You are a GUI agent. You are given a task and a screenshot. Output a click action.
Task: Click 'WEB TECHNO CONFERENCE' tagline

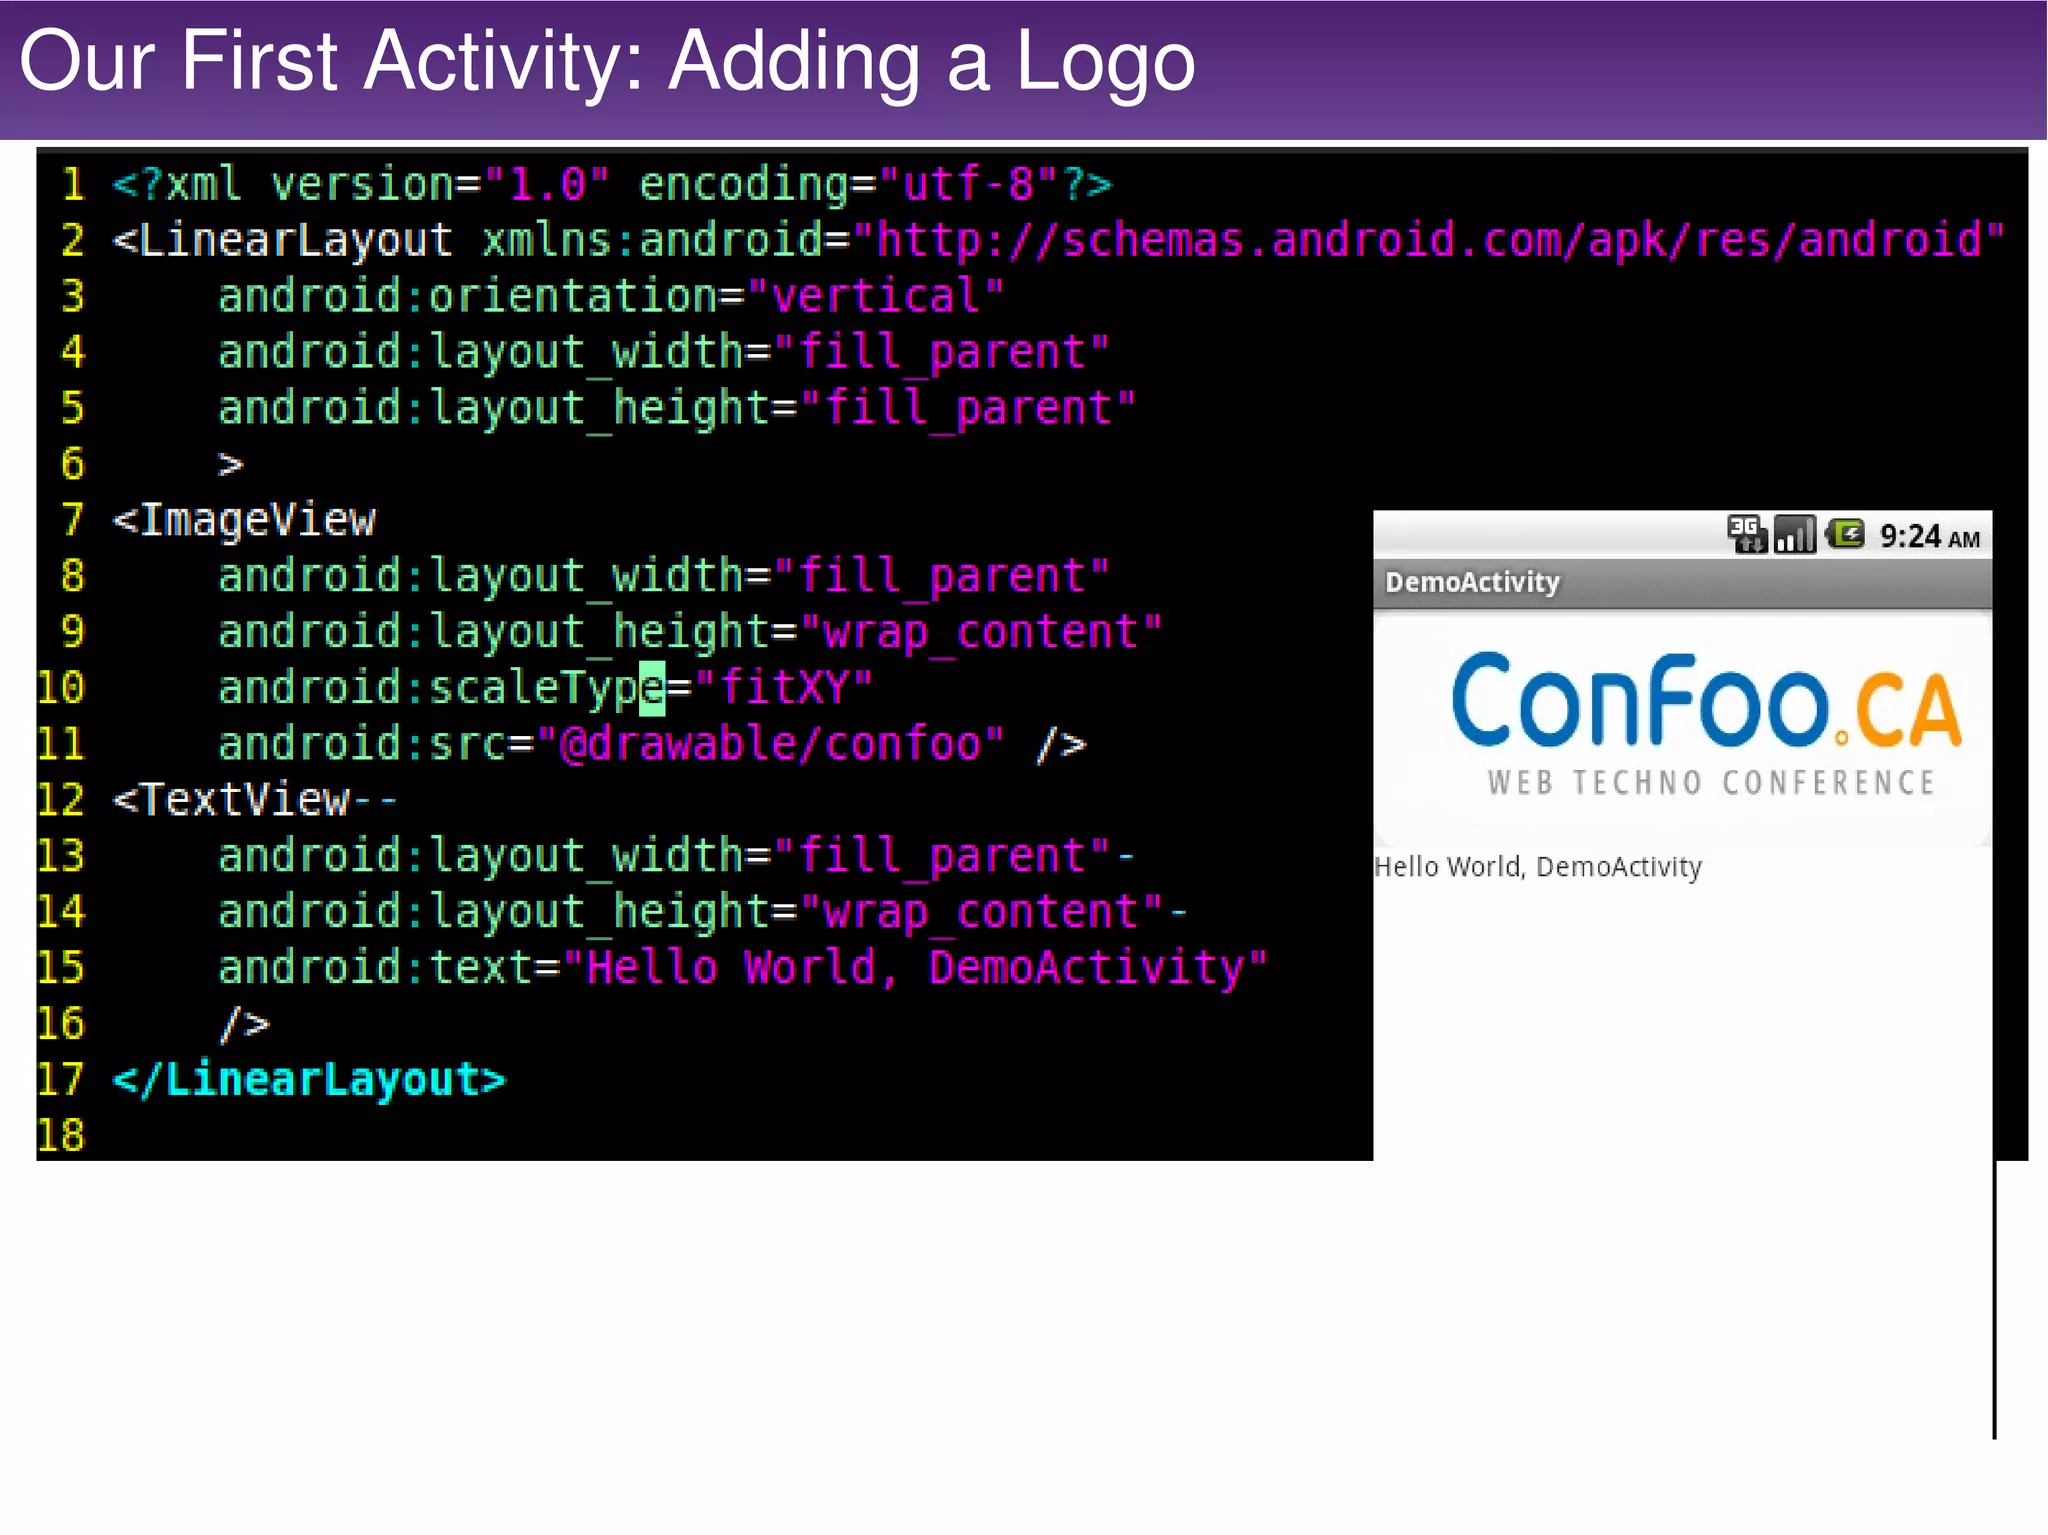click(1711, 782)
